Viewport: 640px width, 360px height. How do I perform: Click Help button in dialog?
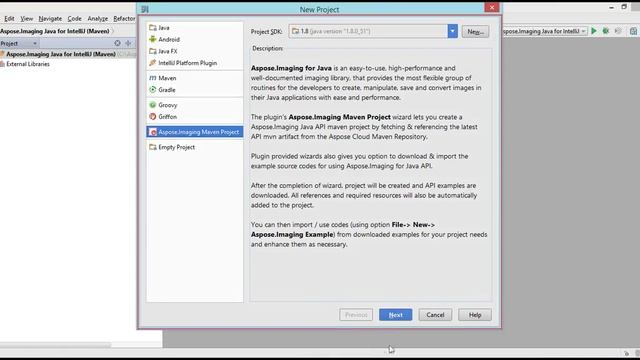[x=475, y=315]
